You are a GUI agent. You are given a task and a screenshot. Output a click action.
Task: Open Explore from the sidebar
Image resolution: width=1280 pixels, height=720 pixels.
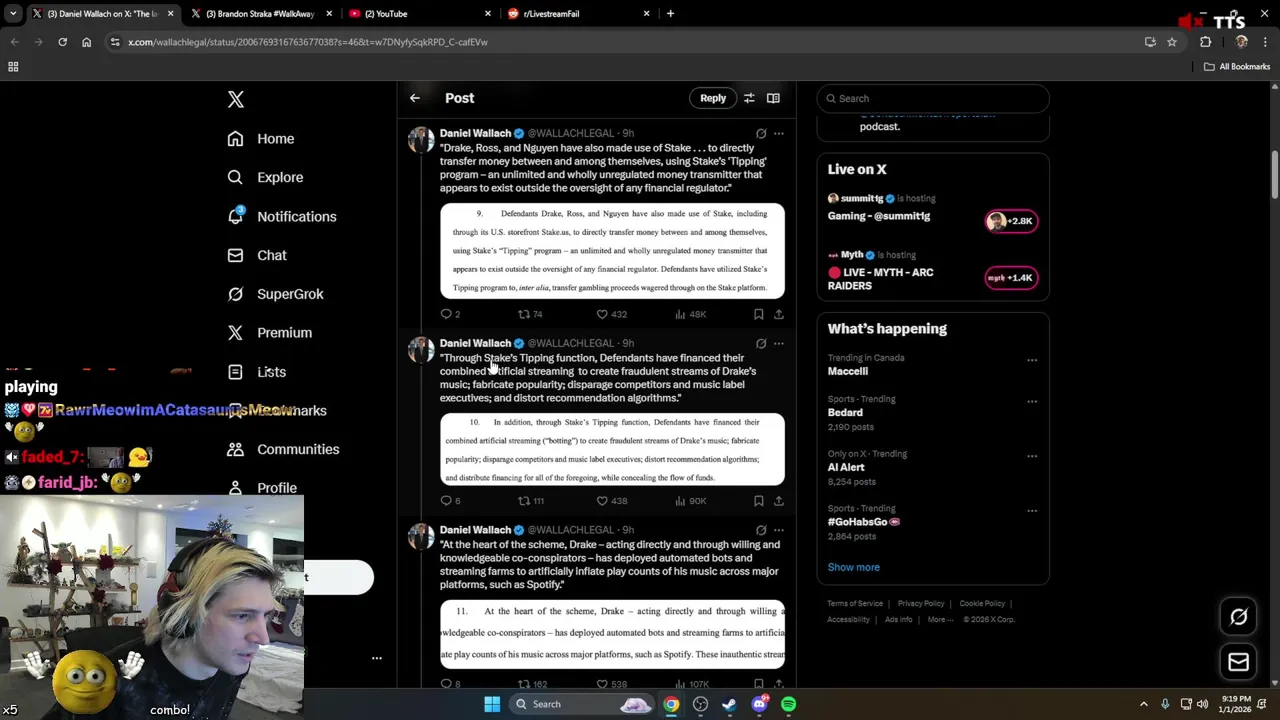(265, 177)
